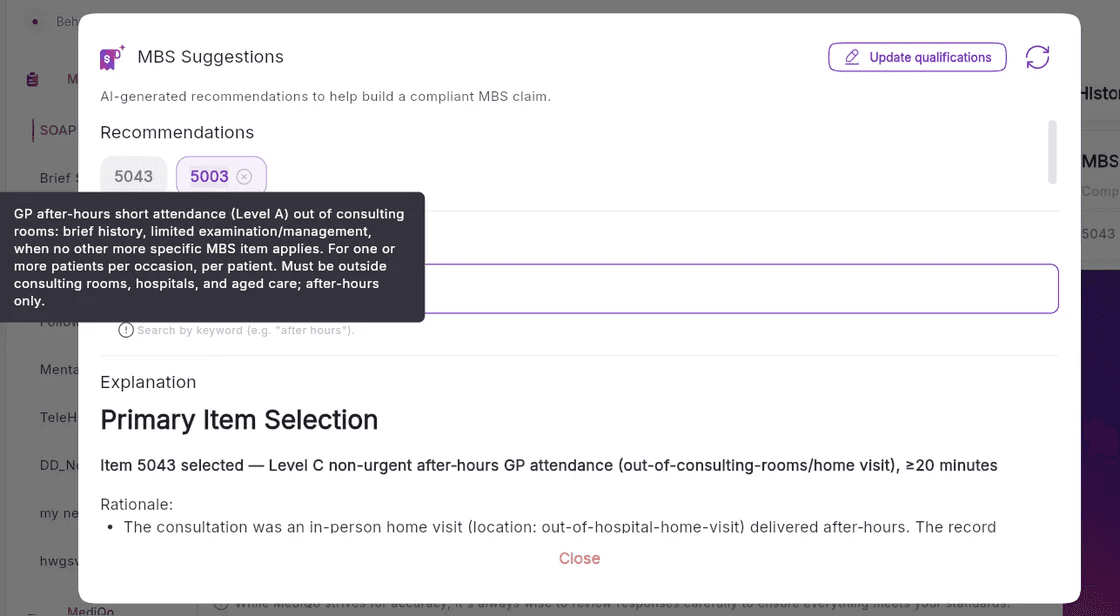Select the 5043 recommendation chip
1120x616 pixels.
point(134,176)
